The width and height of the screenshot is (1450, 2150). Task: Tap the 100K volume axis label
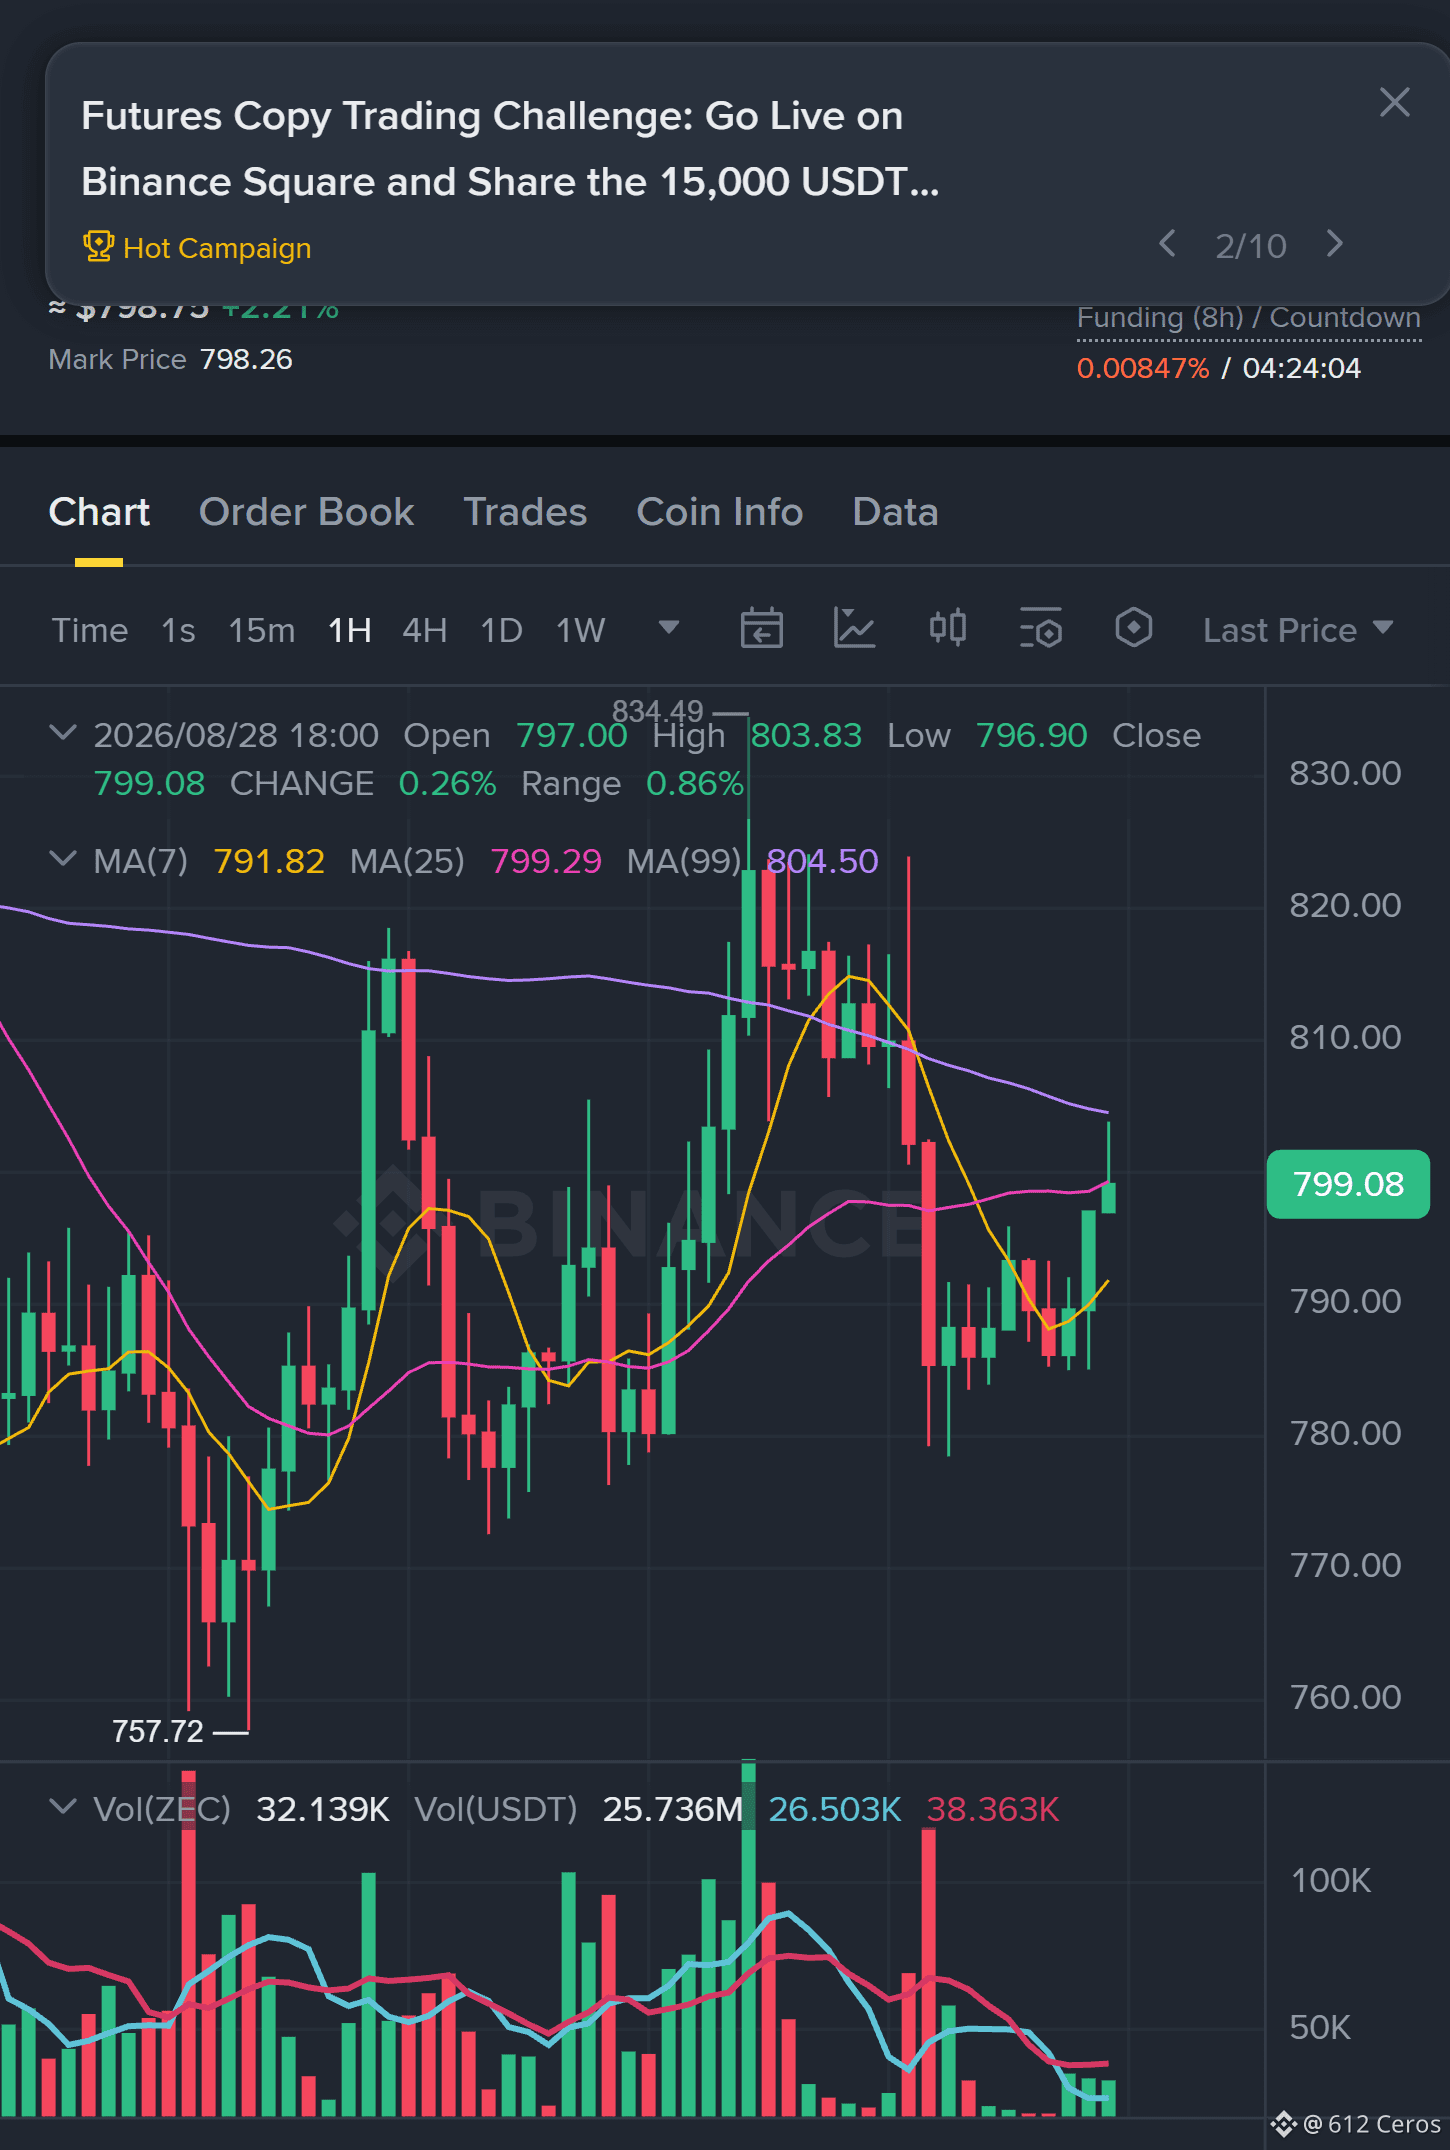(1331, 1880)
